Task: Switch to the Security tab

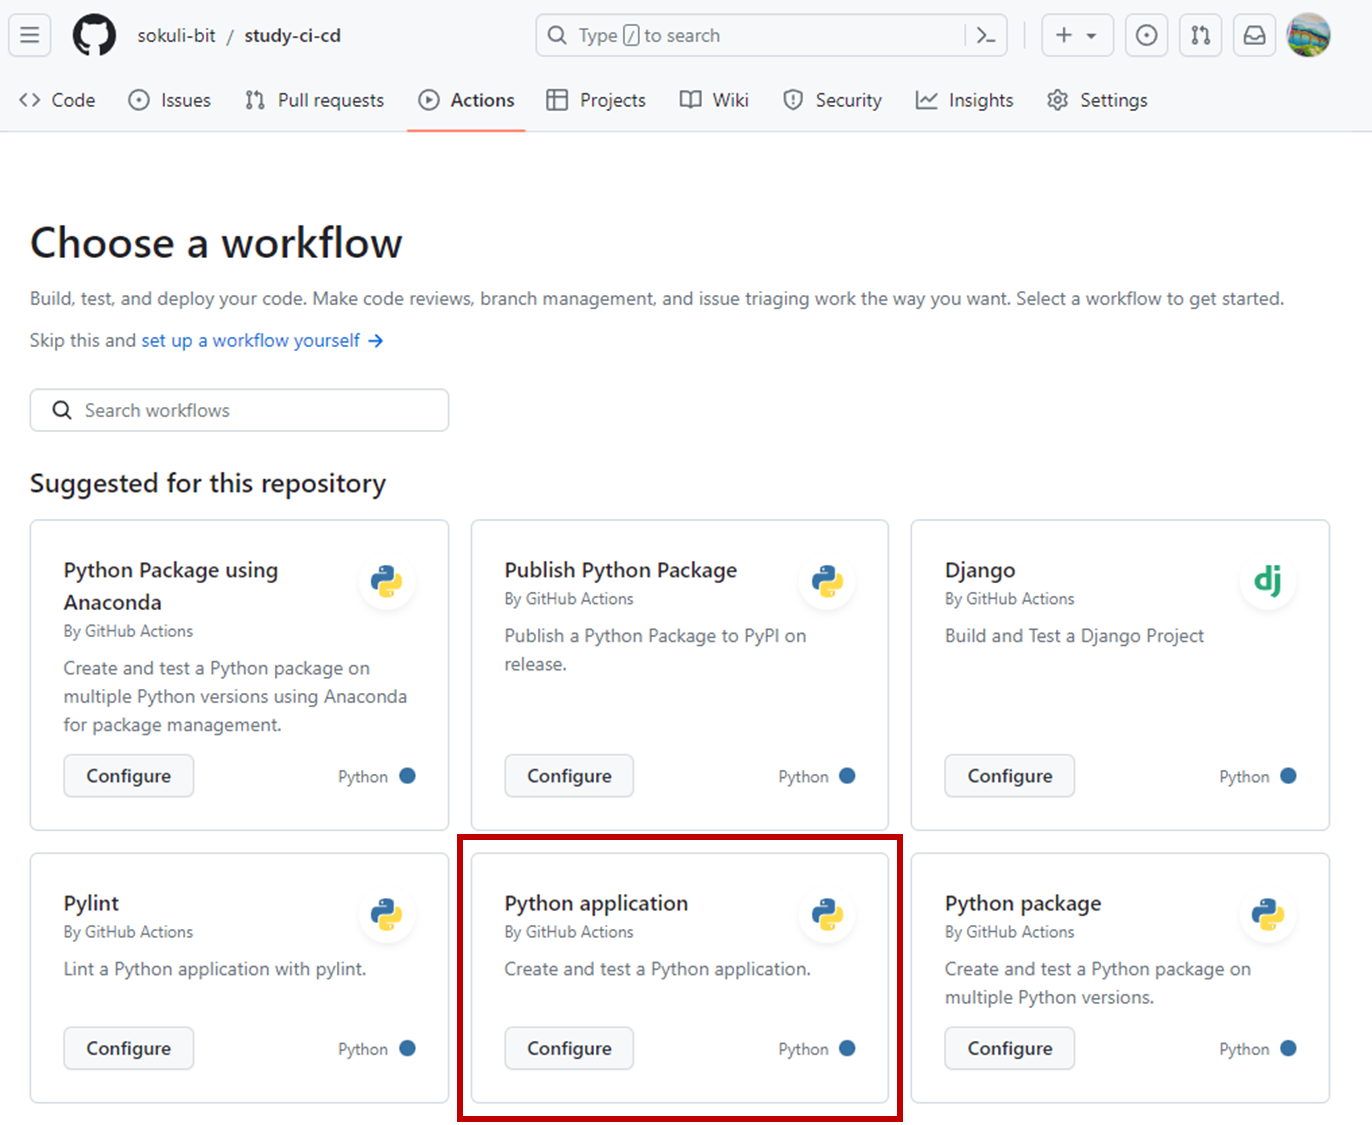Action: [x=832, y=100]
